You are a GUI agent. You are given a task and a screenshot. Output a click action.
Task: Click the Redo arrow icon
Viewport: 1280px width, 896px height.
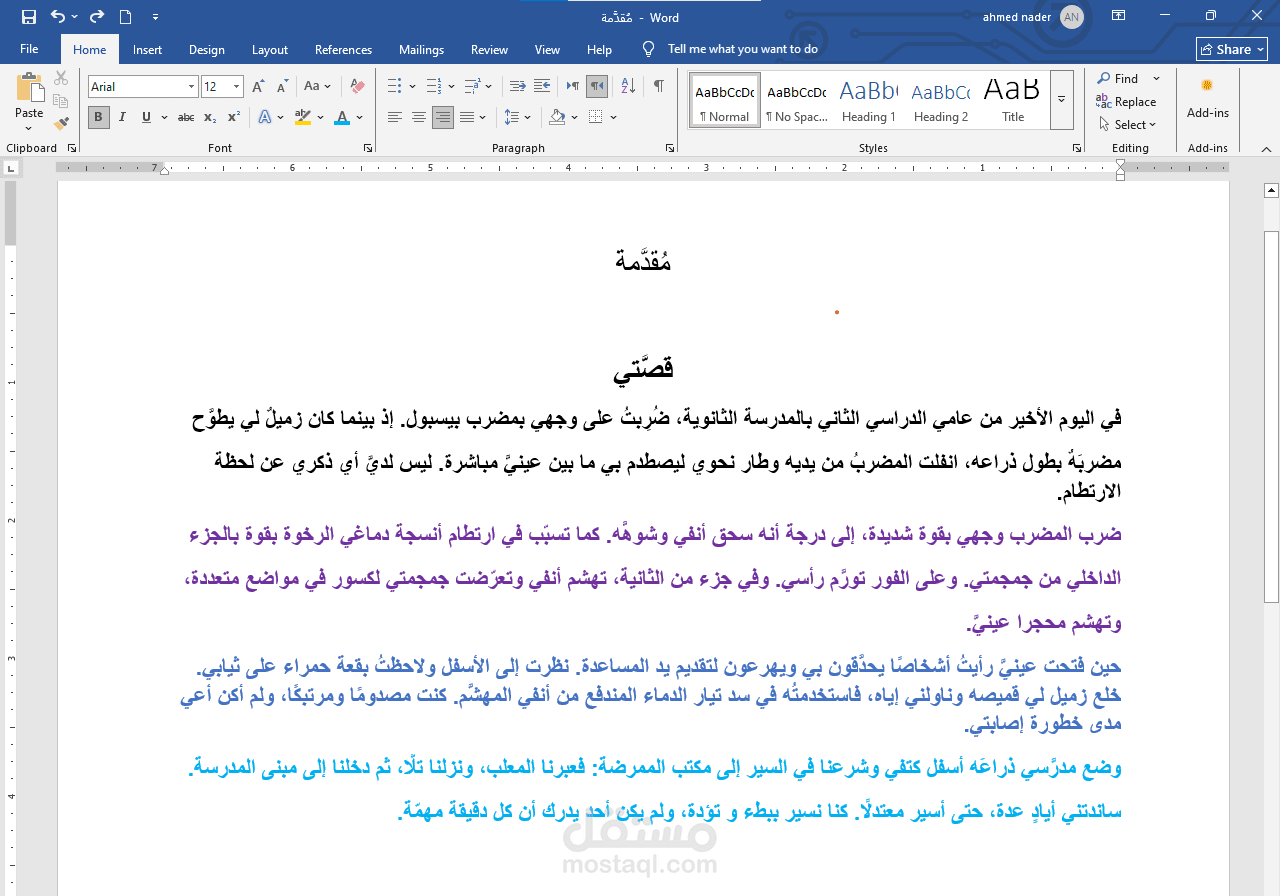click(x=97, y=16)
